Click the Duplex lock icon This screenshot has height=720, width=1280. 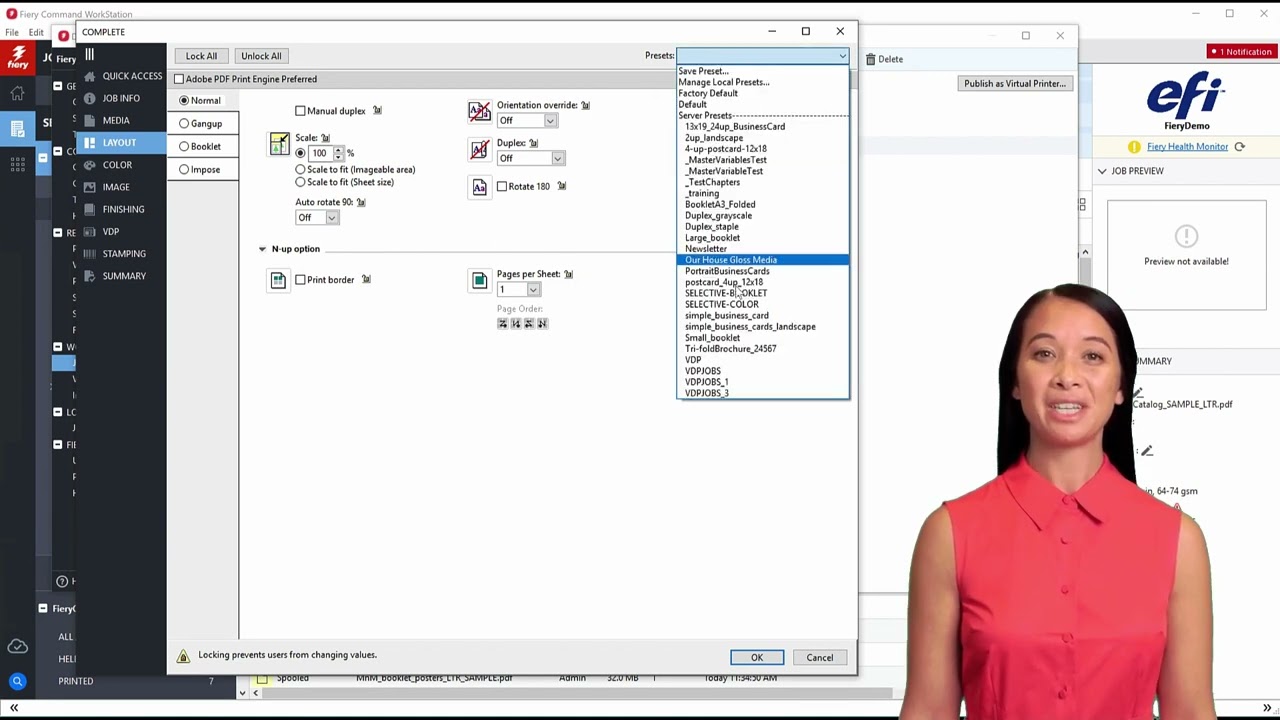click(534, 143)
